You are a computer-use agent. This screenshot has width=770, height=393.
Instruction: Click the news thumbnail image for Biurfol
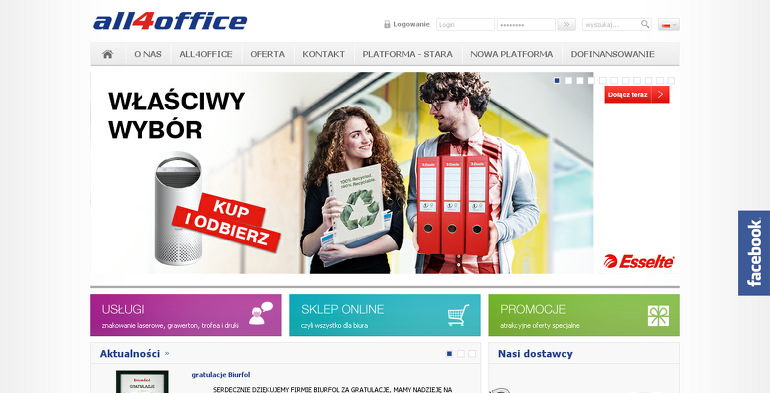coord(142,382)
